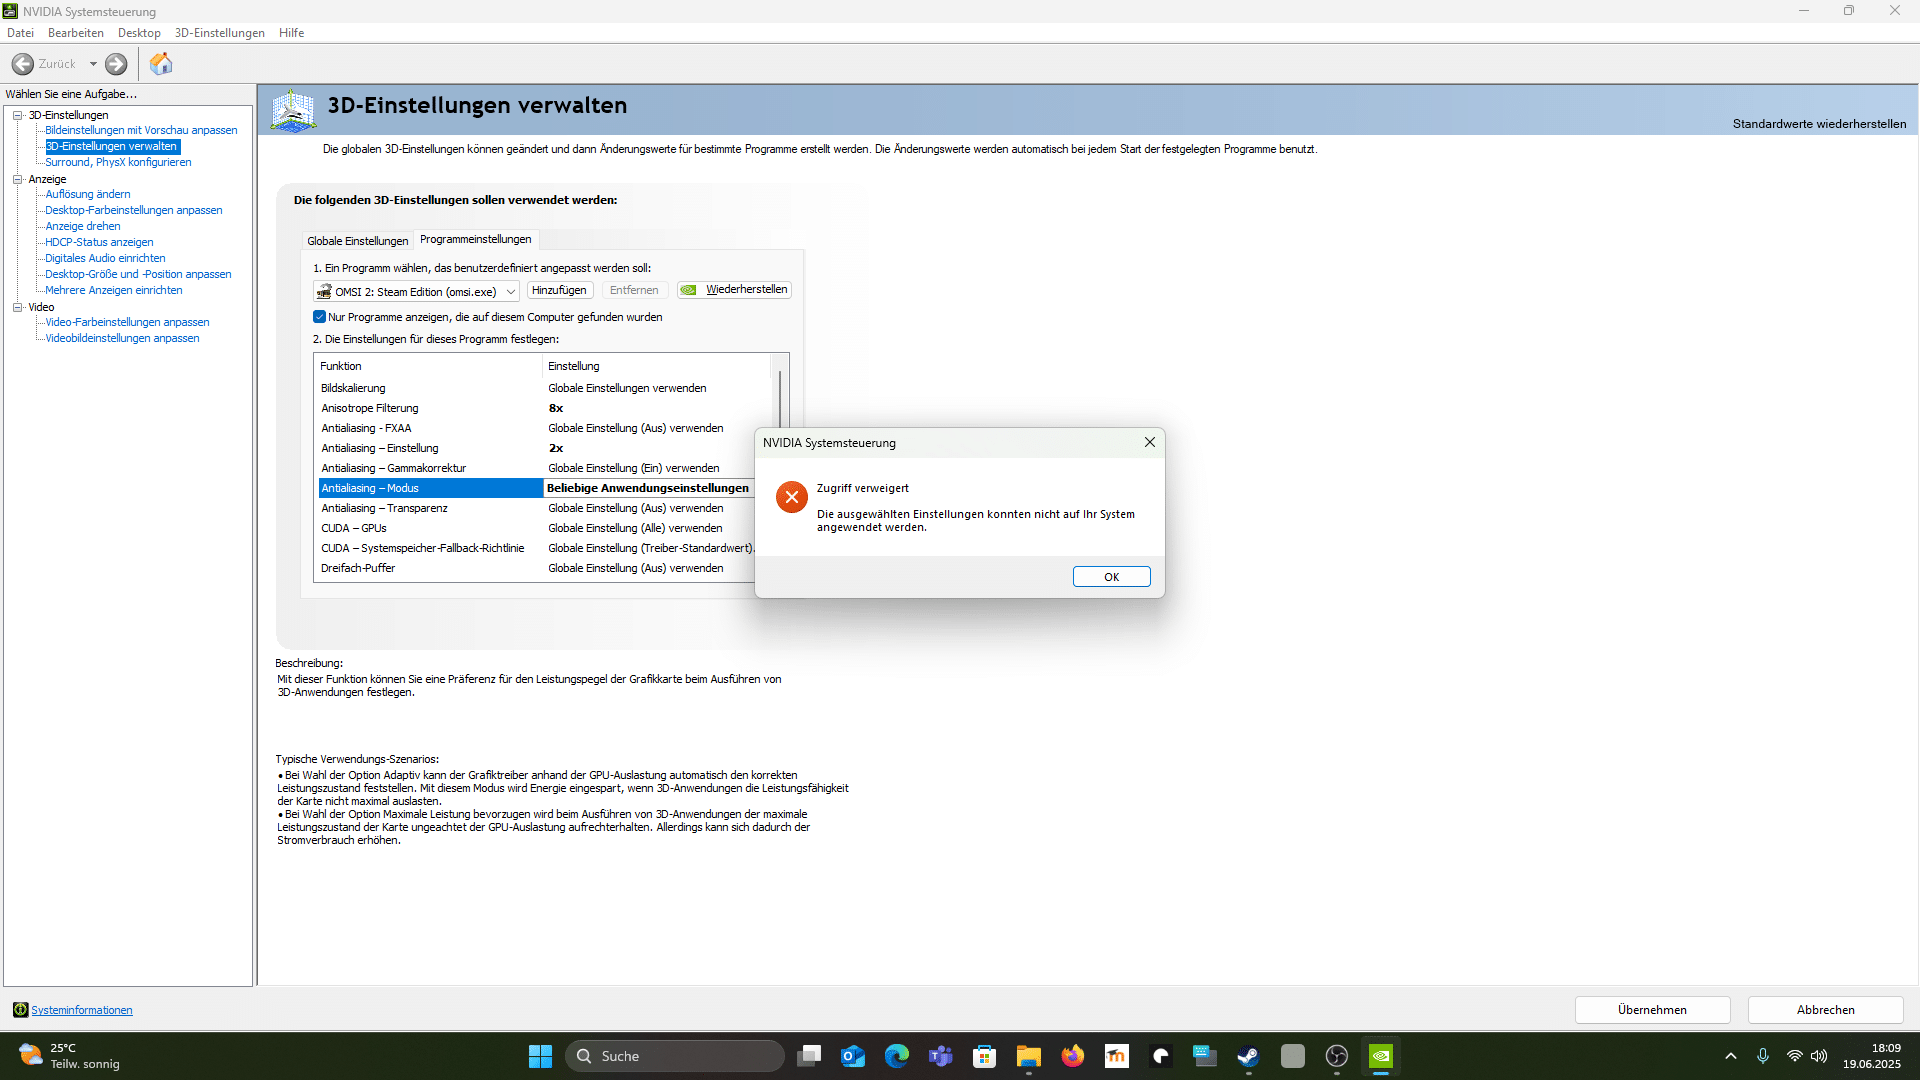Click the settings list vertical scrollbar
1920x1080 pixels.
pos(780,398)
